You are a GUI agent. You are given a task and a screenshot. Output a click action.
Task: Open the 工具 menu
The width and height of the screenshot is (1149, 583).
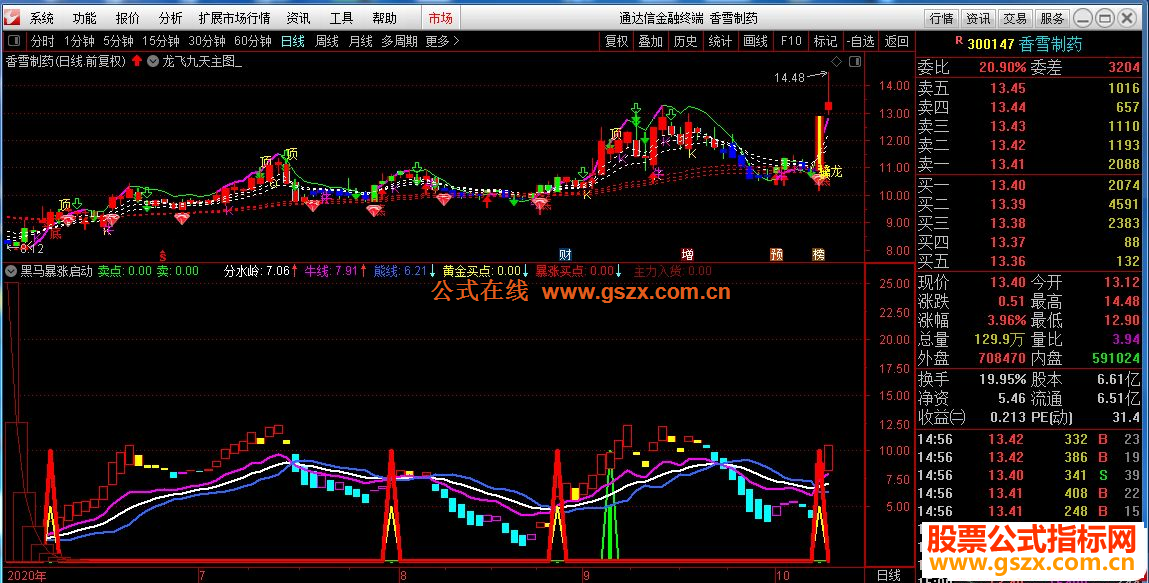point(341,18)
